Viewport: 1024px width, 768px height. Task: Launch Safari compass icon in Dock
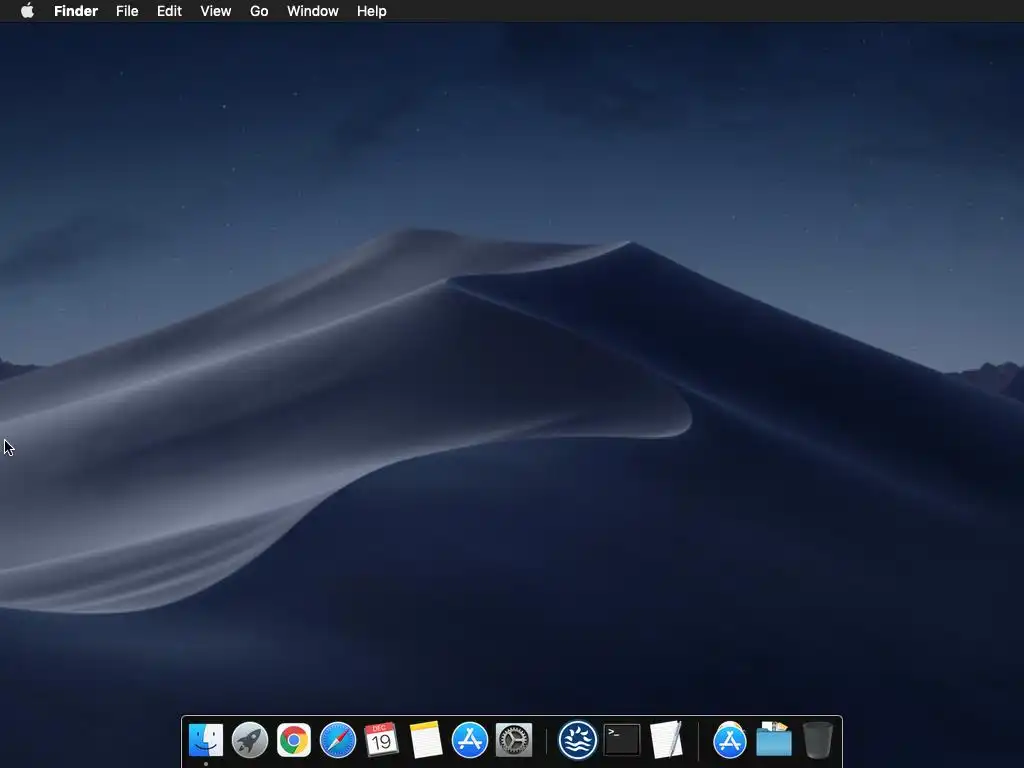[338, 740]
